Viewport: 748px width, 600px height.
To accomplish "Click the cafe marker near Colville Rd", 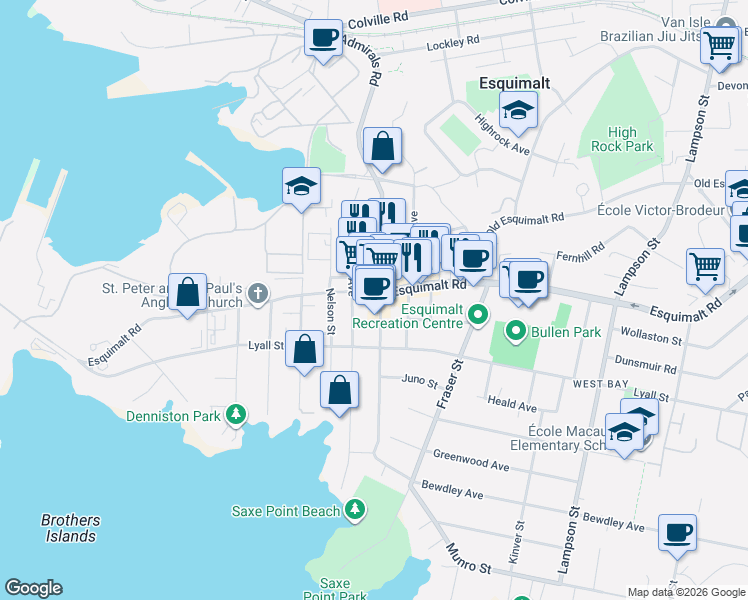I will 323,41.
